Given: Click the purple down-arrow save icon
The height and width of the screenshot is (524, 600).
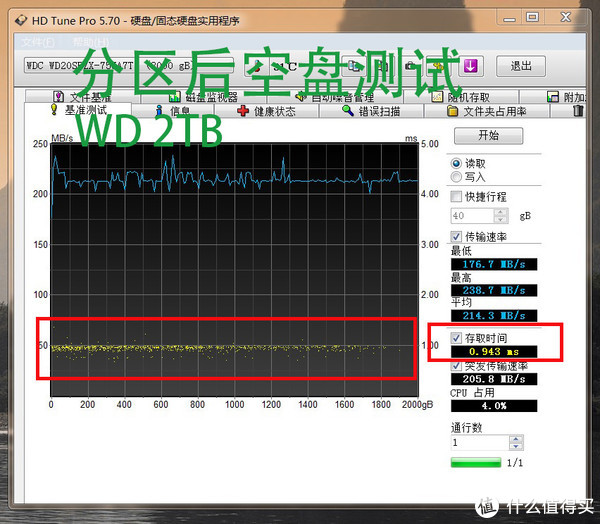Looking at the screenshot, I should [470, 66].
